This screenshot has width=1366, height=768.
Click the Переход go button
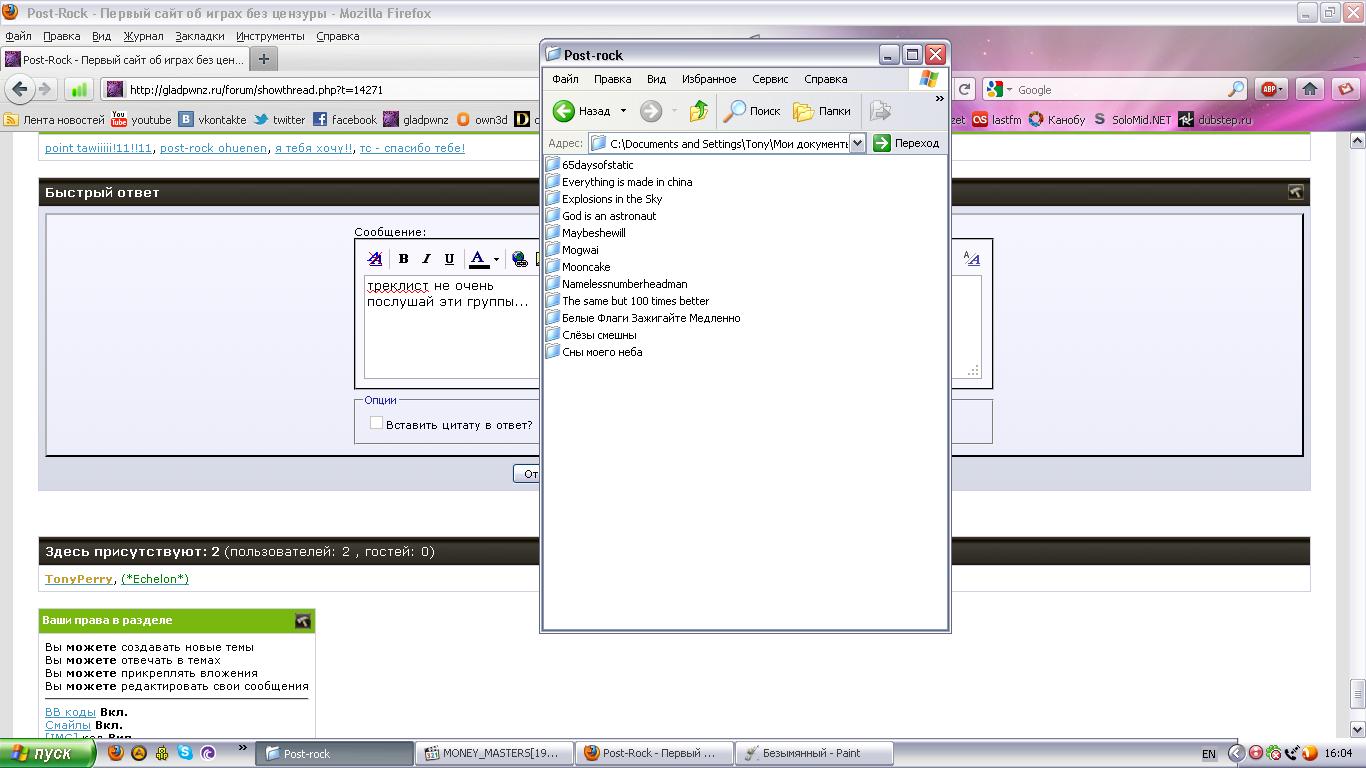coord(906,143)
